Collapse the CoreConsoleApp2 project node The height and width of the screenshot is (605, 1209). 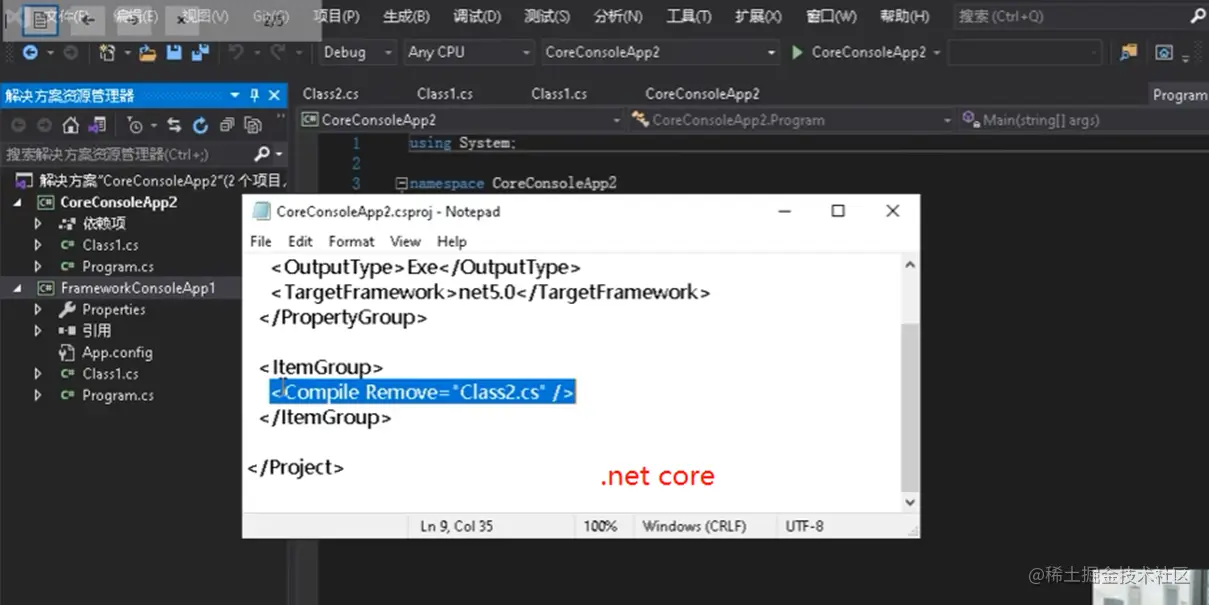(18, 202)
